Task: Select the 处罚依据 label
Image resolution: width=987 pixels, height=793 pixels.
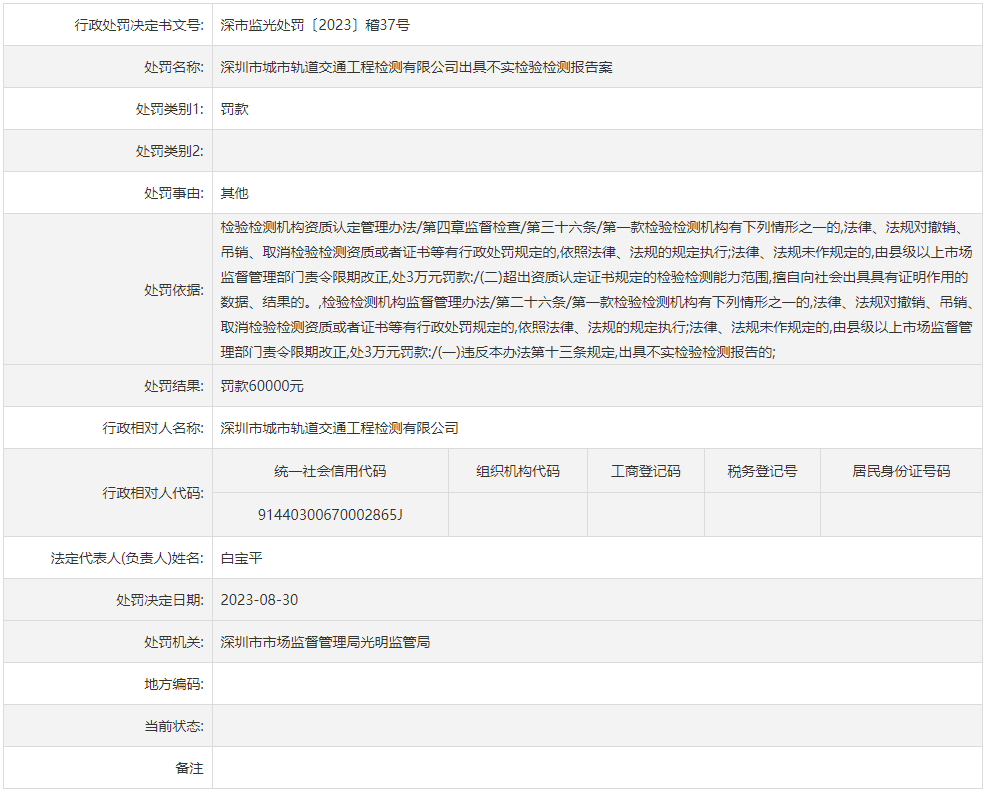Action: coord(173,290)
